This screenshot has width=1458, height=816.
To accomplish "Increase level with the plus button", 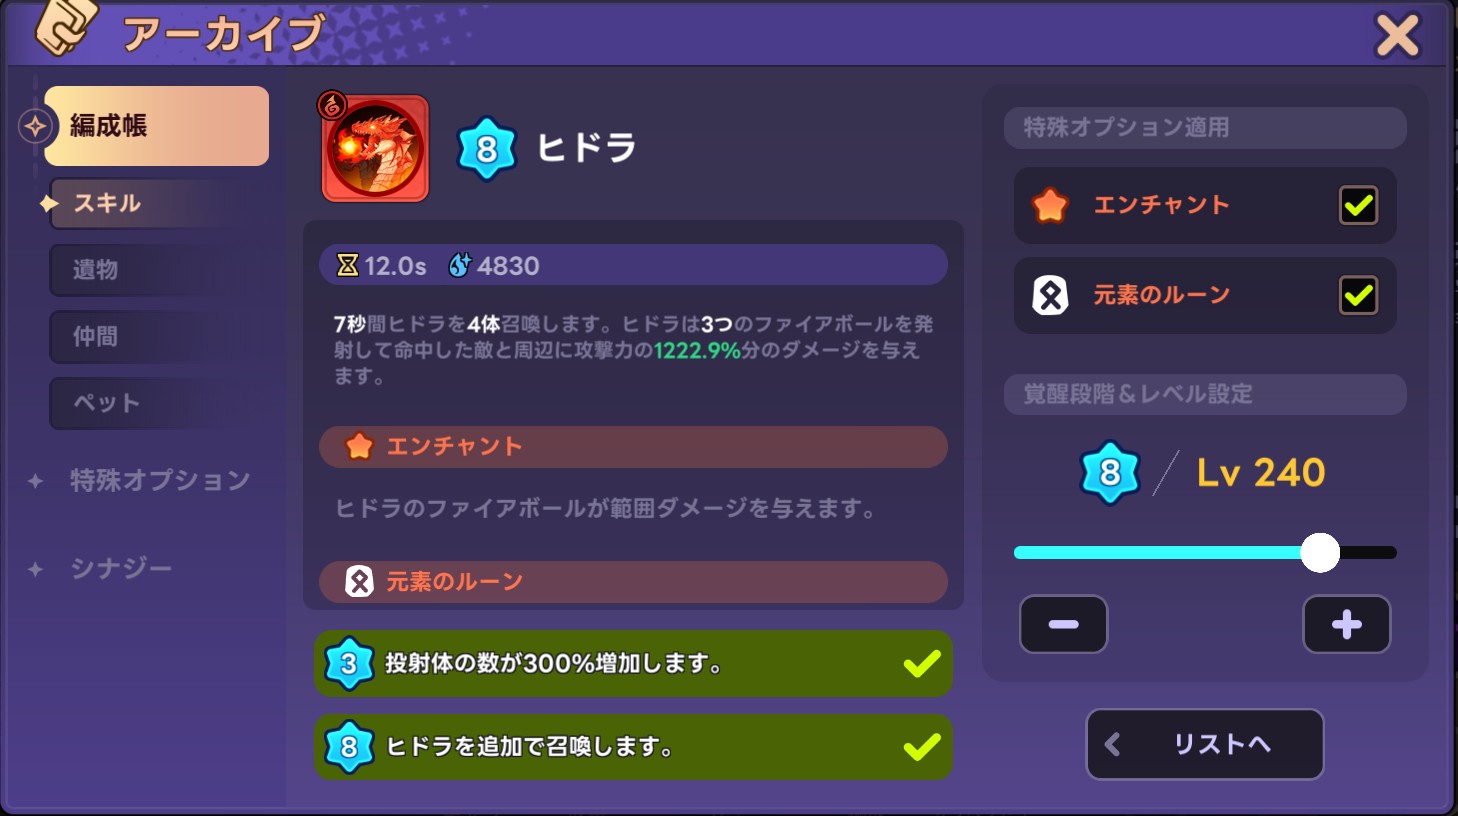I will [1347, 624].
